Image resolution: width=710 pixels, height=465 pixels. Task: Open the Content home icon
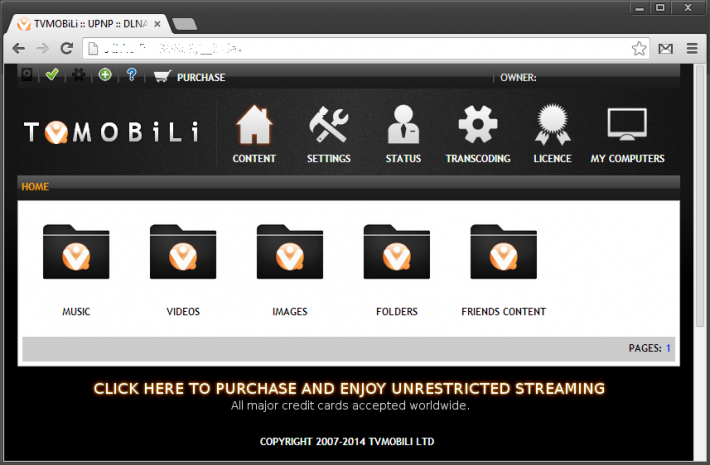click(x=254, y=125)
